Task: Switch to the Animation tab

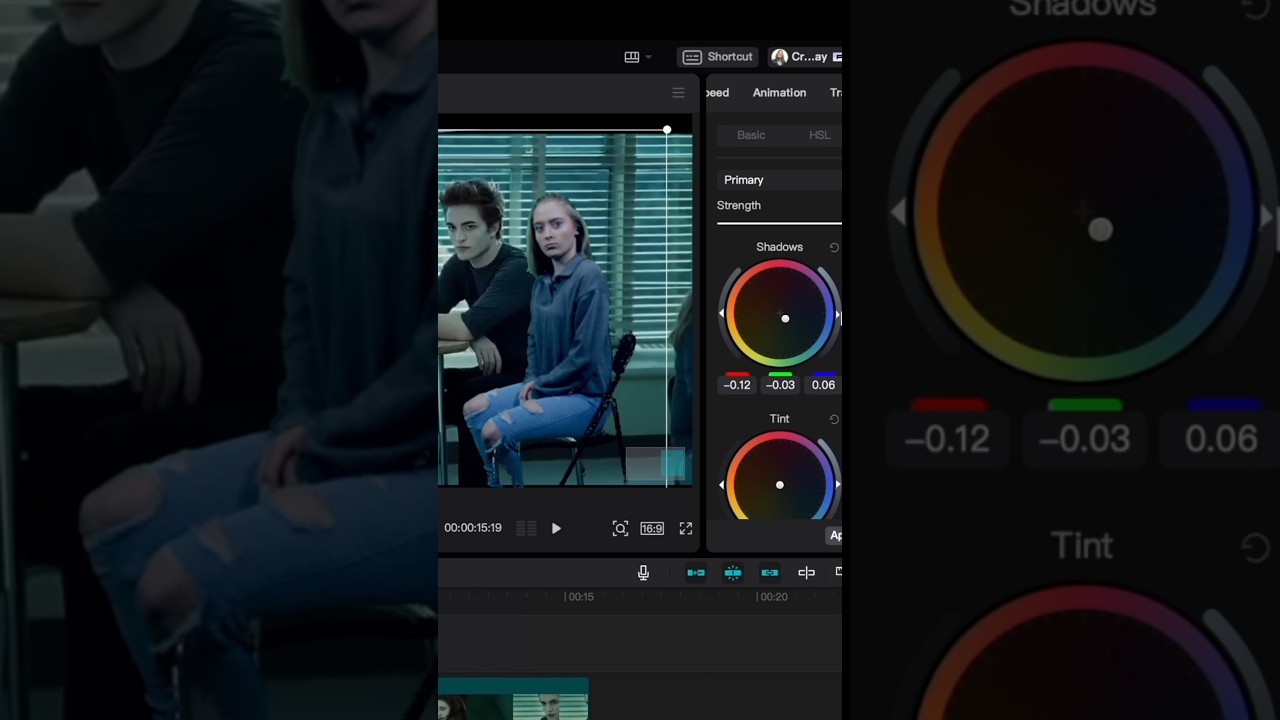Action: pos(779,93)
